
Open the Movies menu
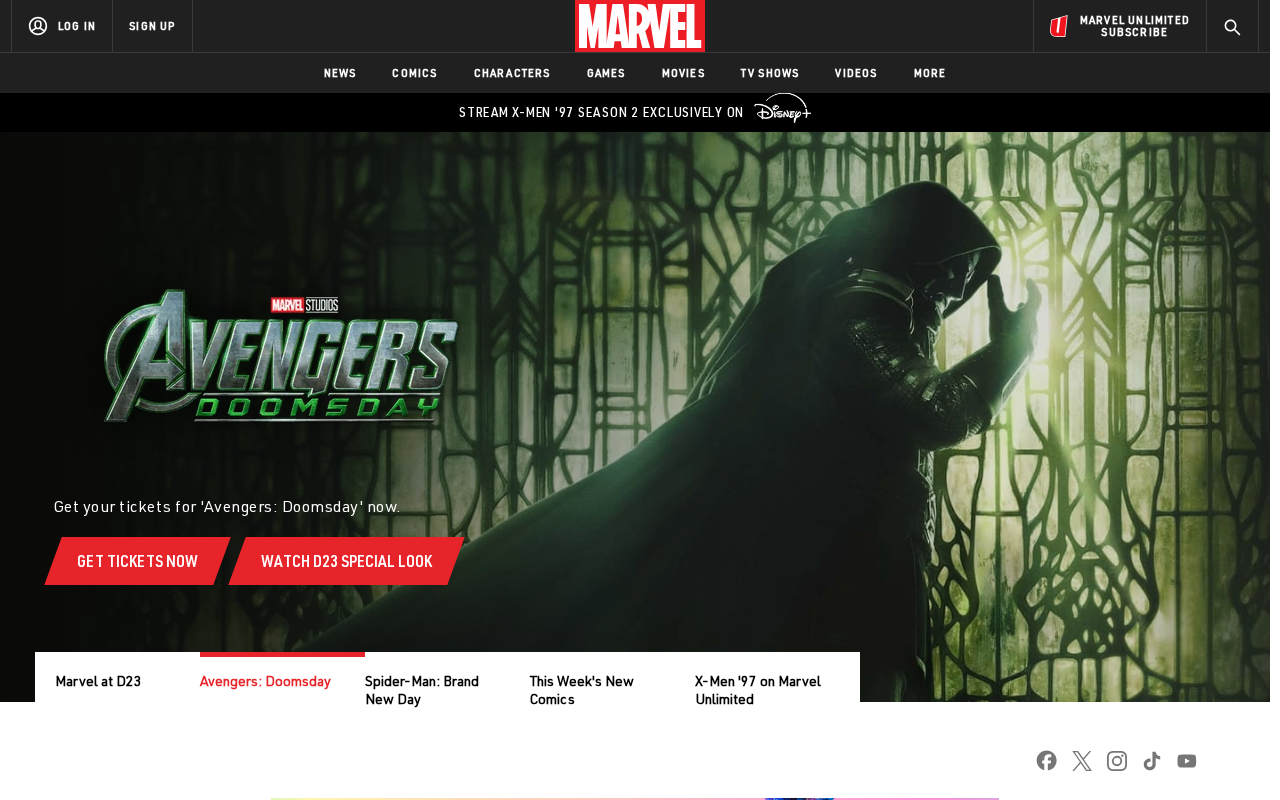point(683,73)
